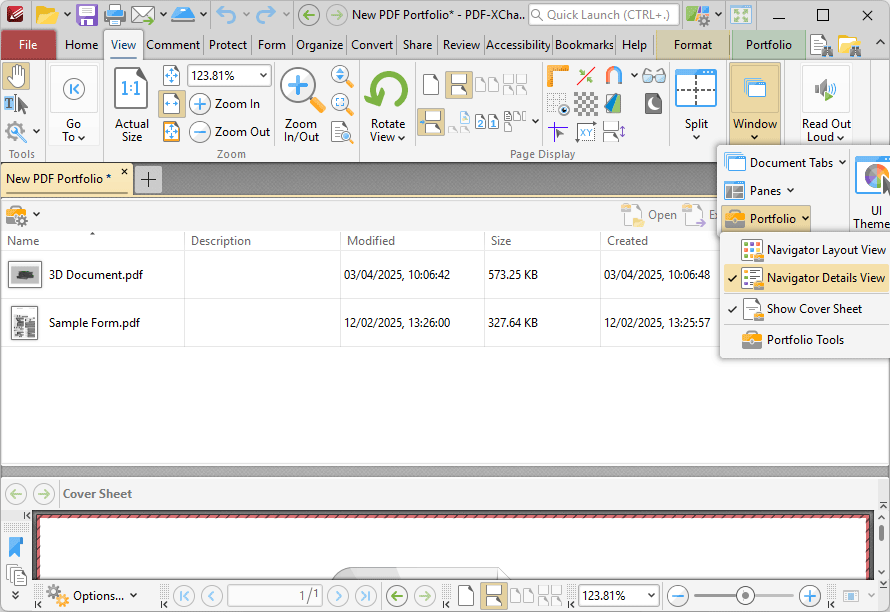Click the Undo arrow icon
Screen dimensions: 890x612
[226, 15]
